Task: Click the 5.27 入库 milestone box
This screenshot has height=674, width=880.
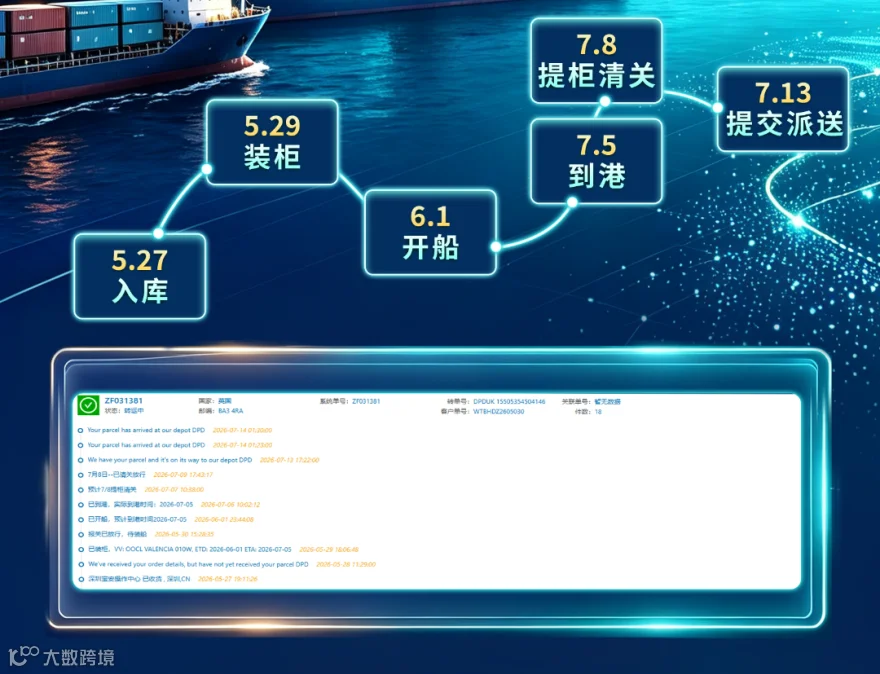Action: [x=140, y=276]
